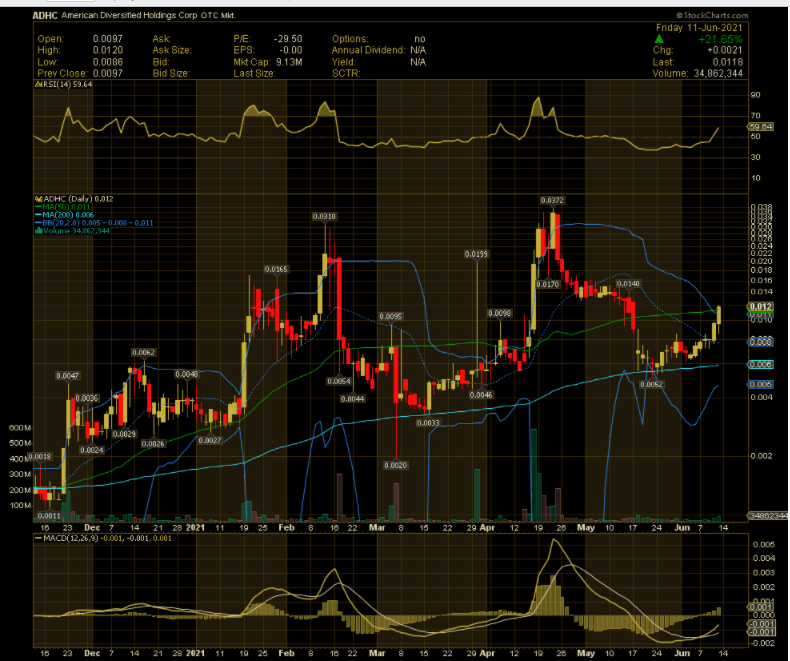Click the 0.0098 April price label
This screenshot has width=790, height=661.
click(x=499, y=313)
